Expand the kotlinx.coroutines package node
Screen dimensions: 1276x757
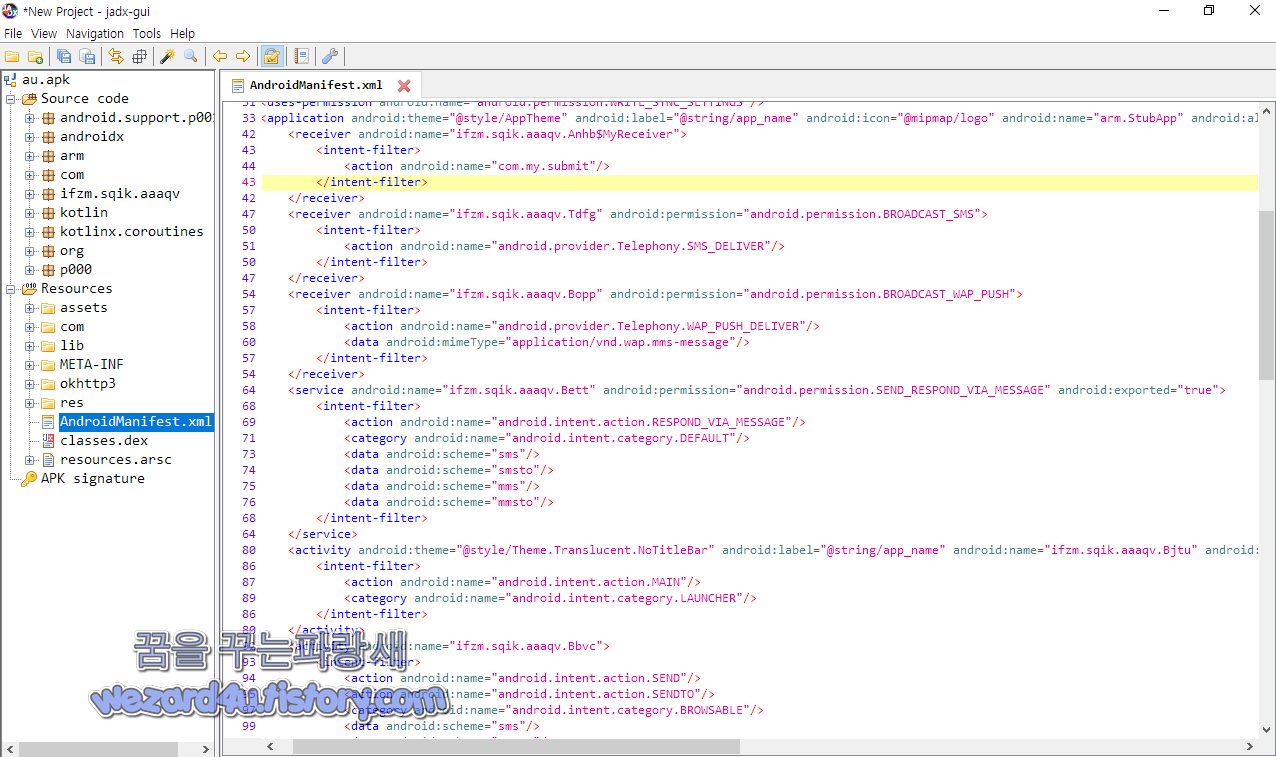[30, 232]
